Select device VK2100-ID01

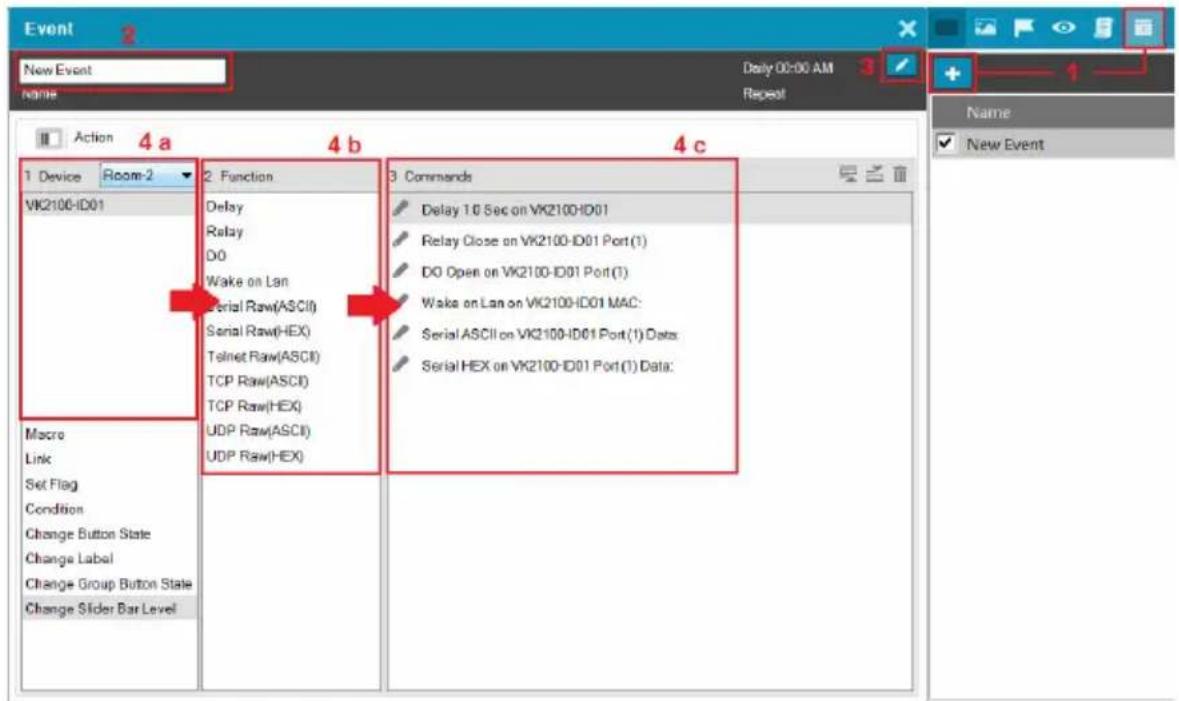tap(109, 205)
